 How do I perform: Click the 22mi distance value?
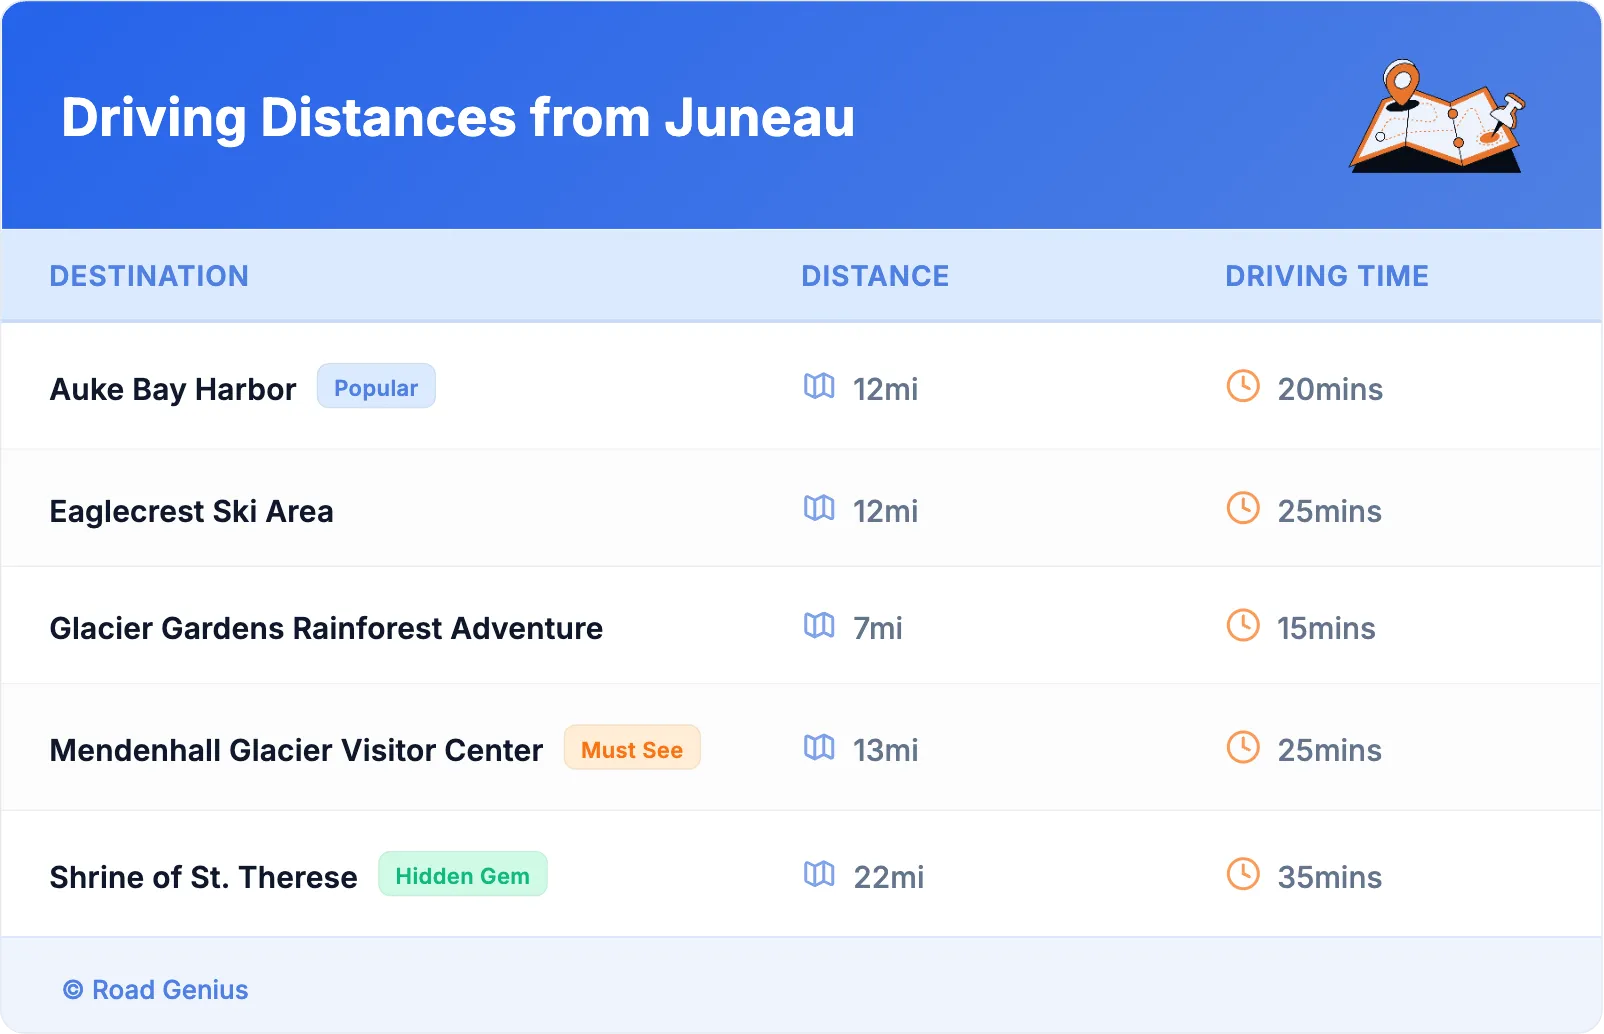click(x=888, y=877)
